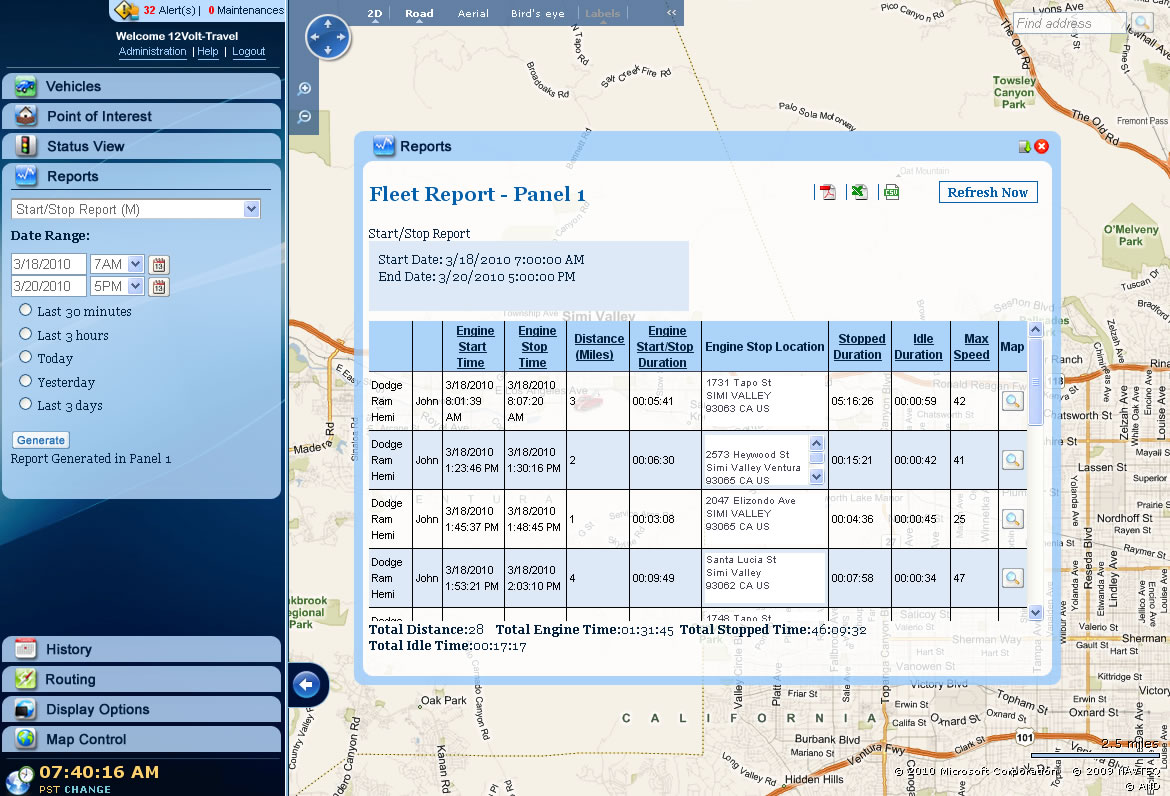Toggle map Labels option
This screenshot has height=796, width=1170.
[x=602, y=13]
